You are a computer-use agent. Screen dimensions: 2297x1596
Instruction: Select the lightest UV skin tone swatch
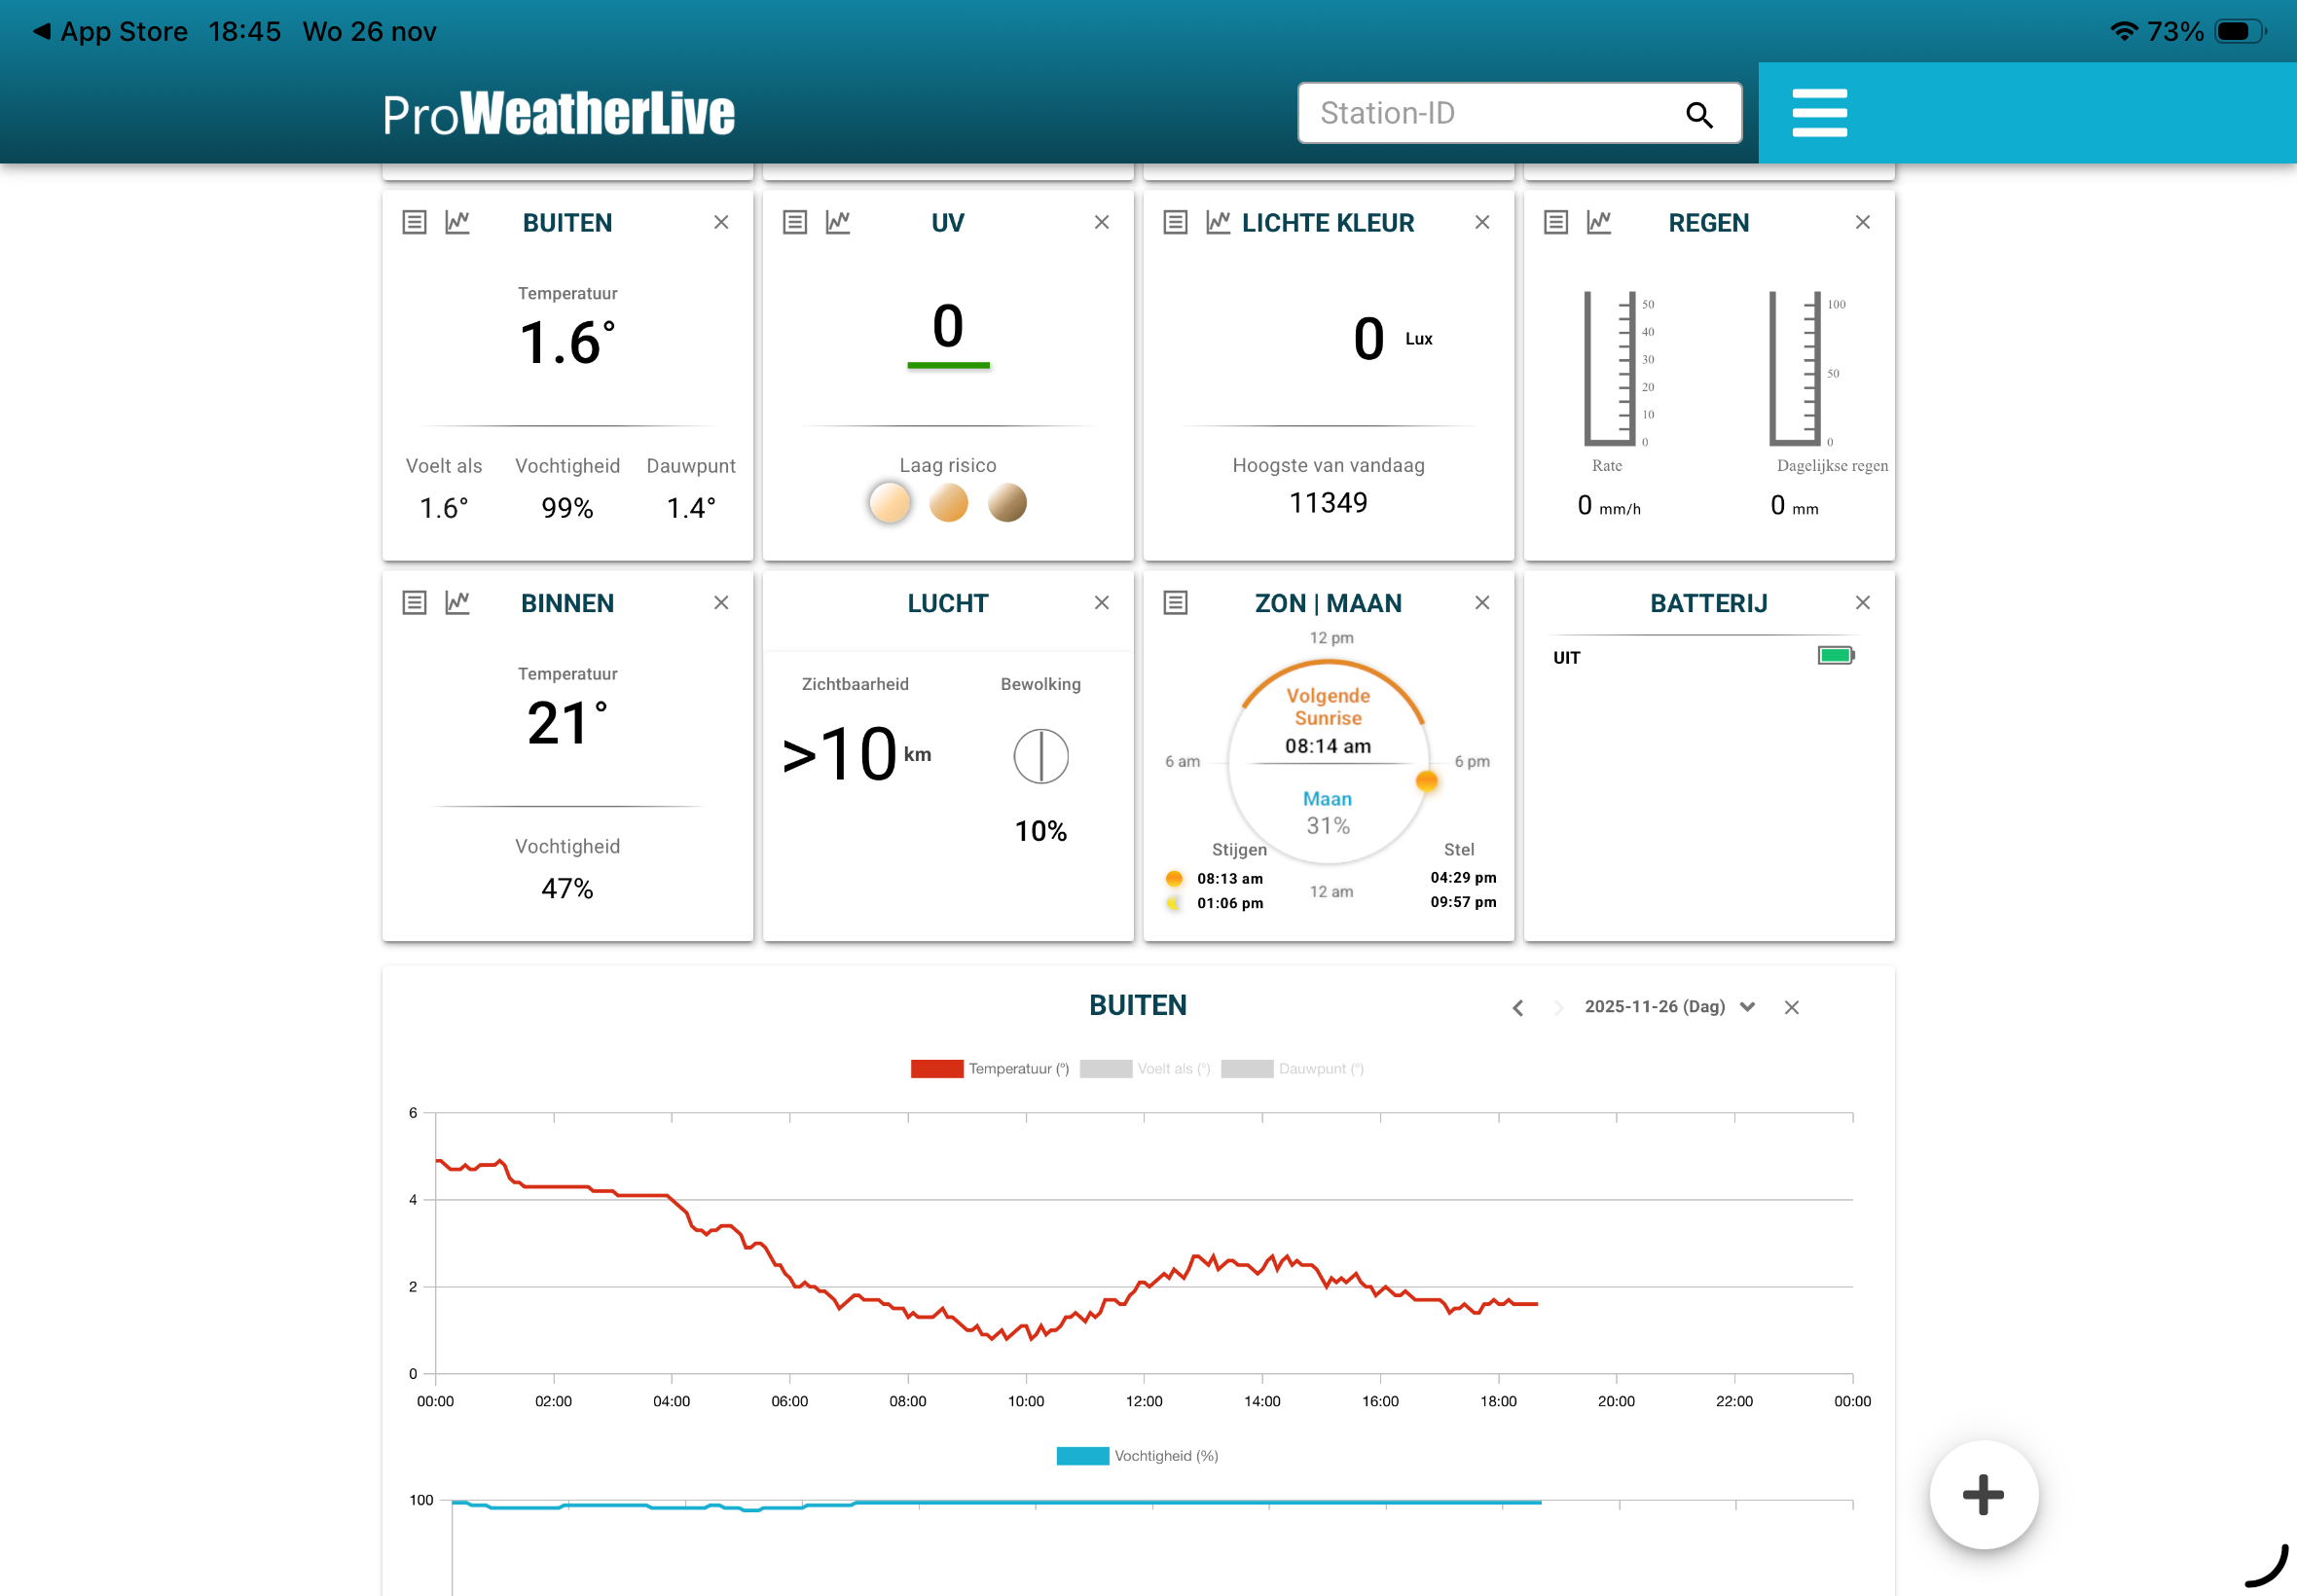point(889,503)
